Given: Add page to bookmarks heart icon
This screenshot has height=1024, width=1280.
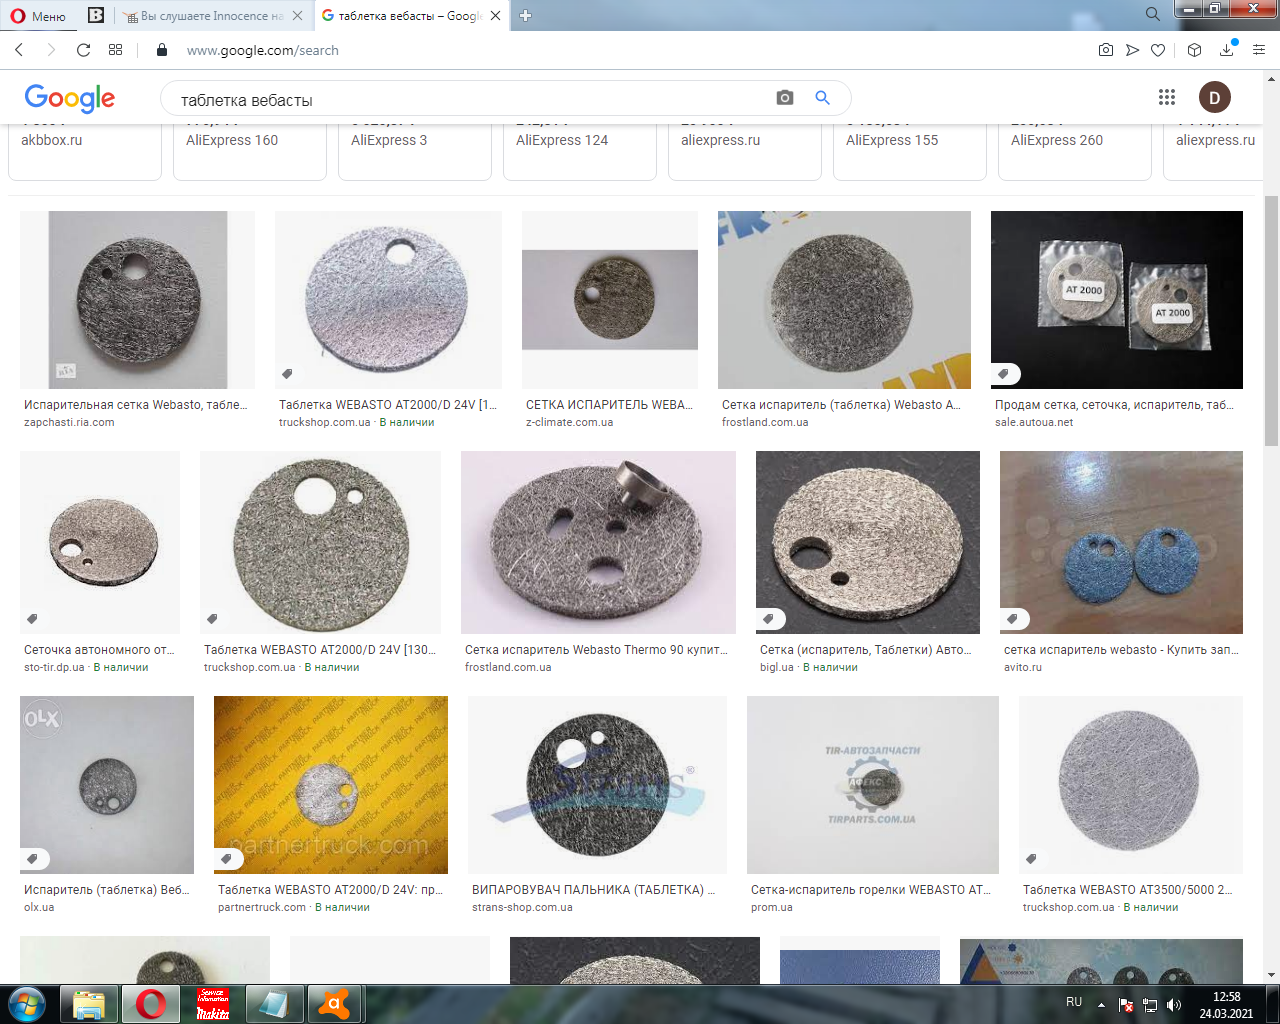Looking at the screenshot, I should pos(1158,50).
